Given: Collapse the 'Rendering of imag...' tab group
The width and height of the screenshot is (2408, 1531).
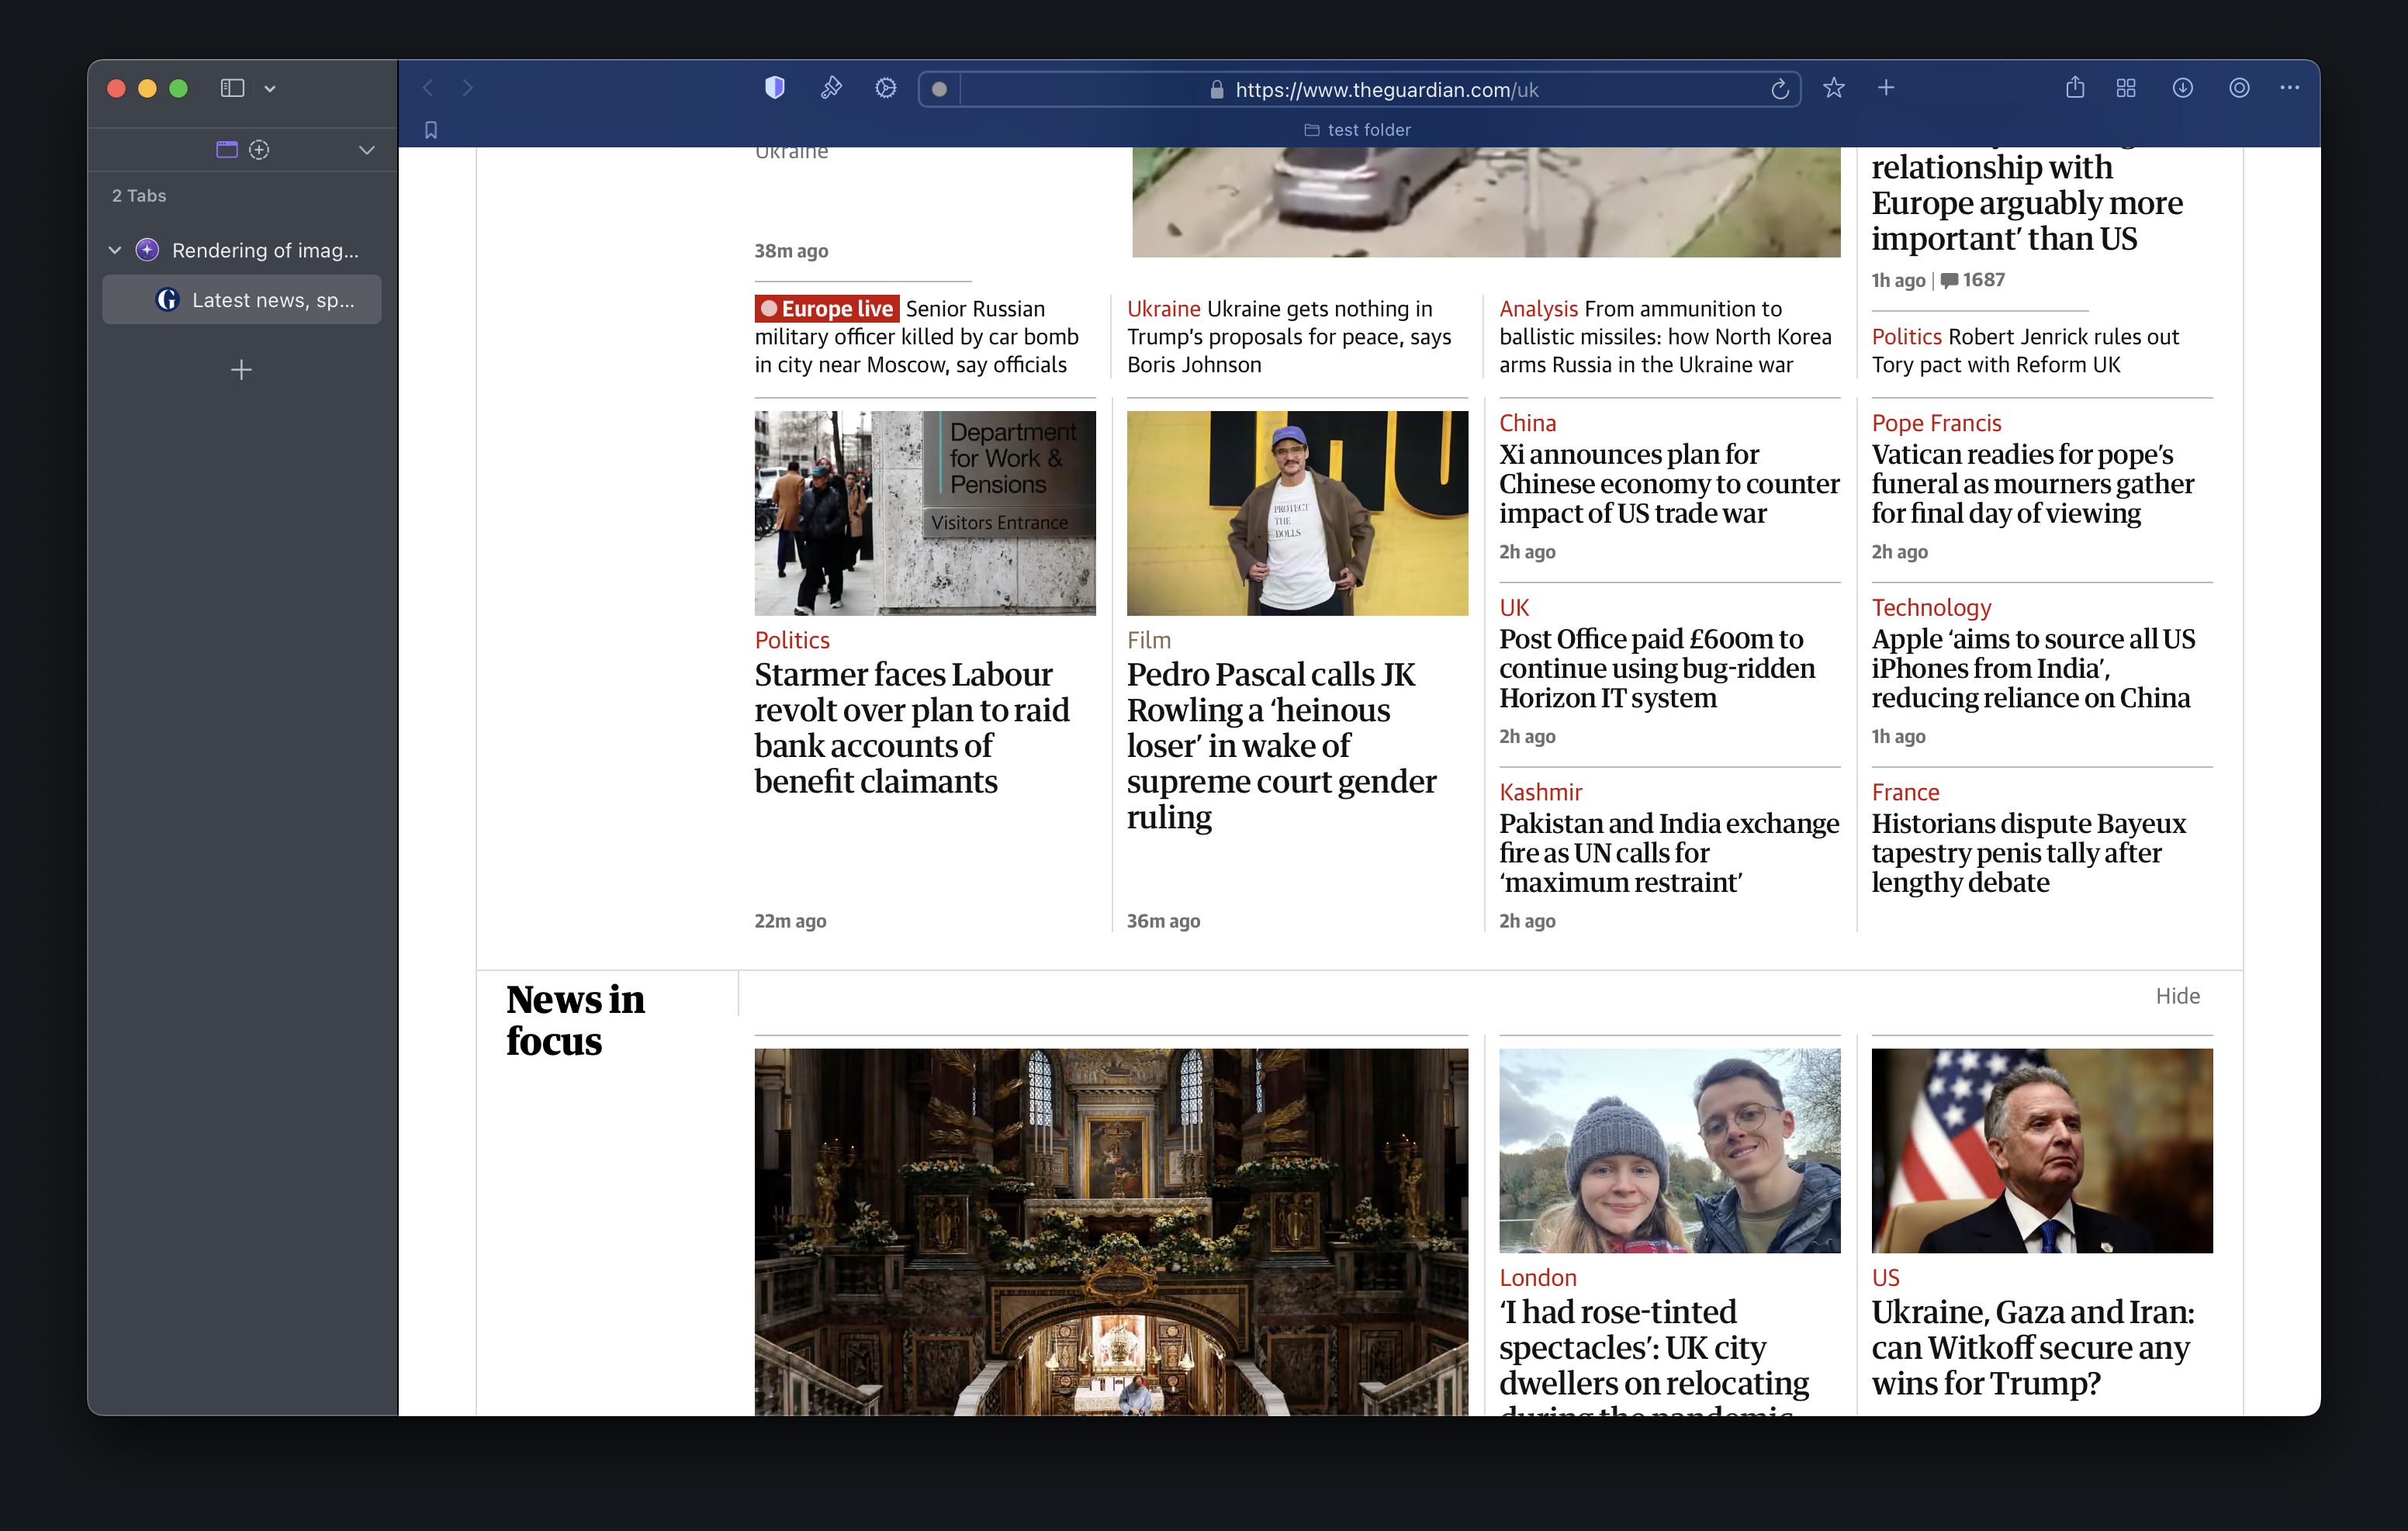Looking at the screenshot, I should point(115,250).
